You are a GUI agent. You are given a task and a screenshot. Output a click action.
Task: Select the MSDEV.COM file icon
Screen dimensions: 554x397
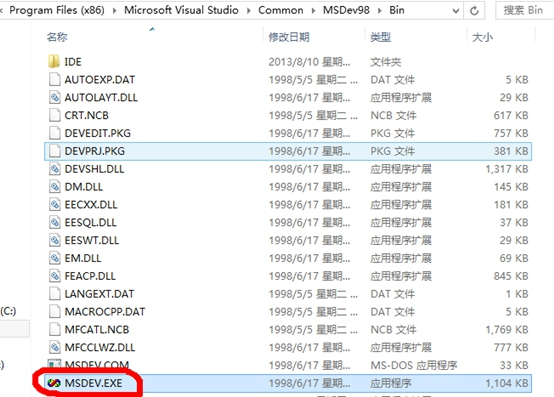54,365
